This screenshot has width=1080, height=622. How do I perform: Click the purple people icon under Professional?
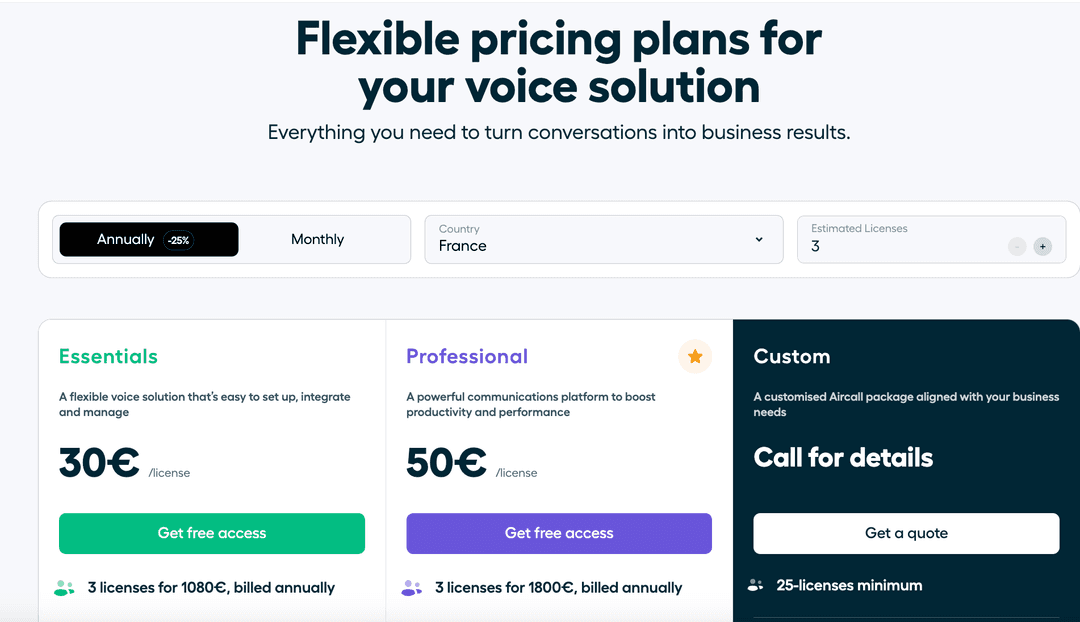tap(411, 588)
